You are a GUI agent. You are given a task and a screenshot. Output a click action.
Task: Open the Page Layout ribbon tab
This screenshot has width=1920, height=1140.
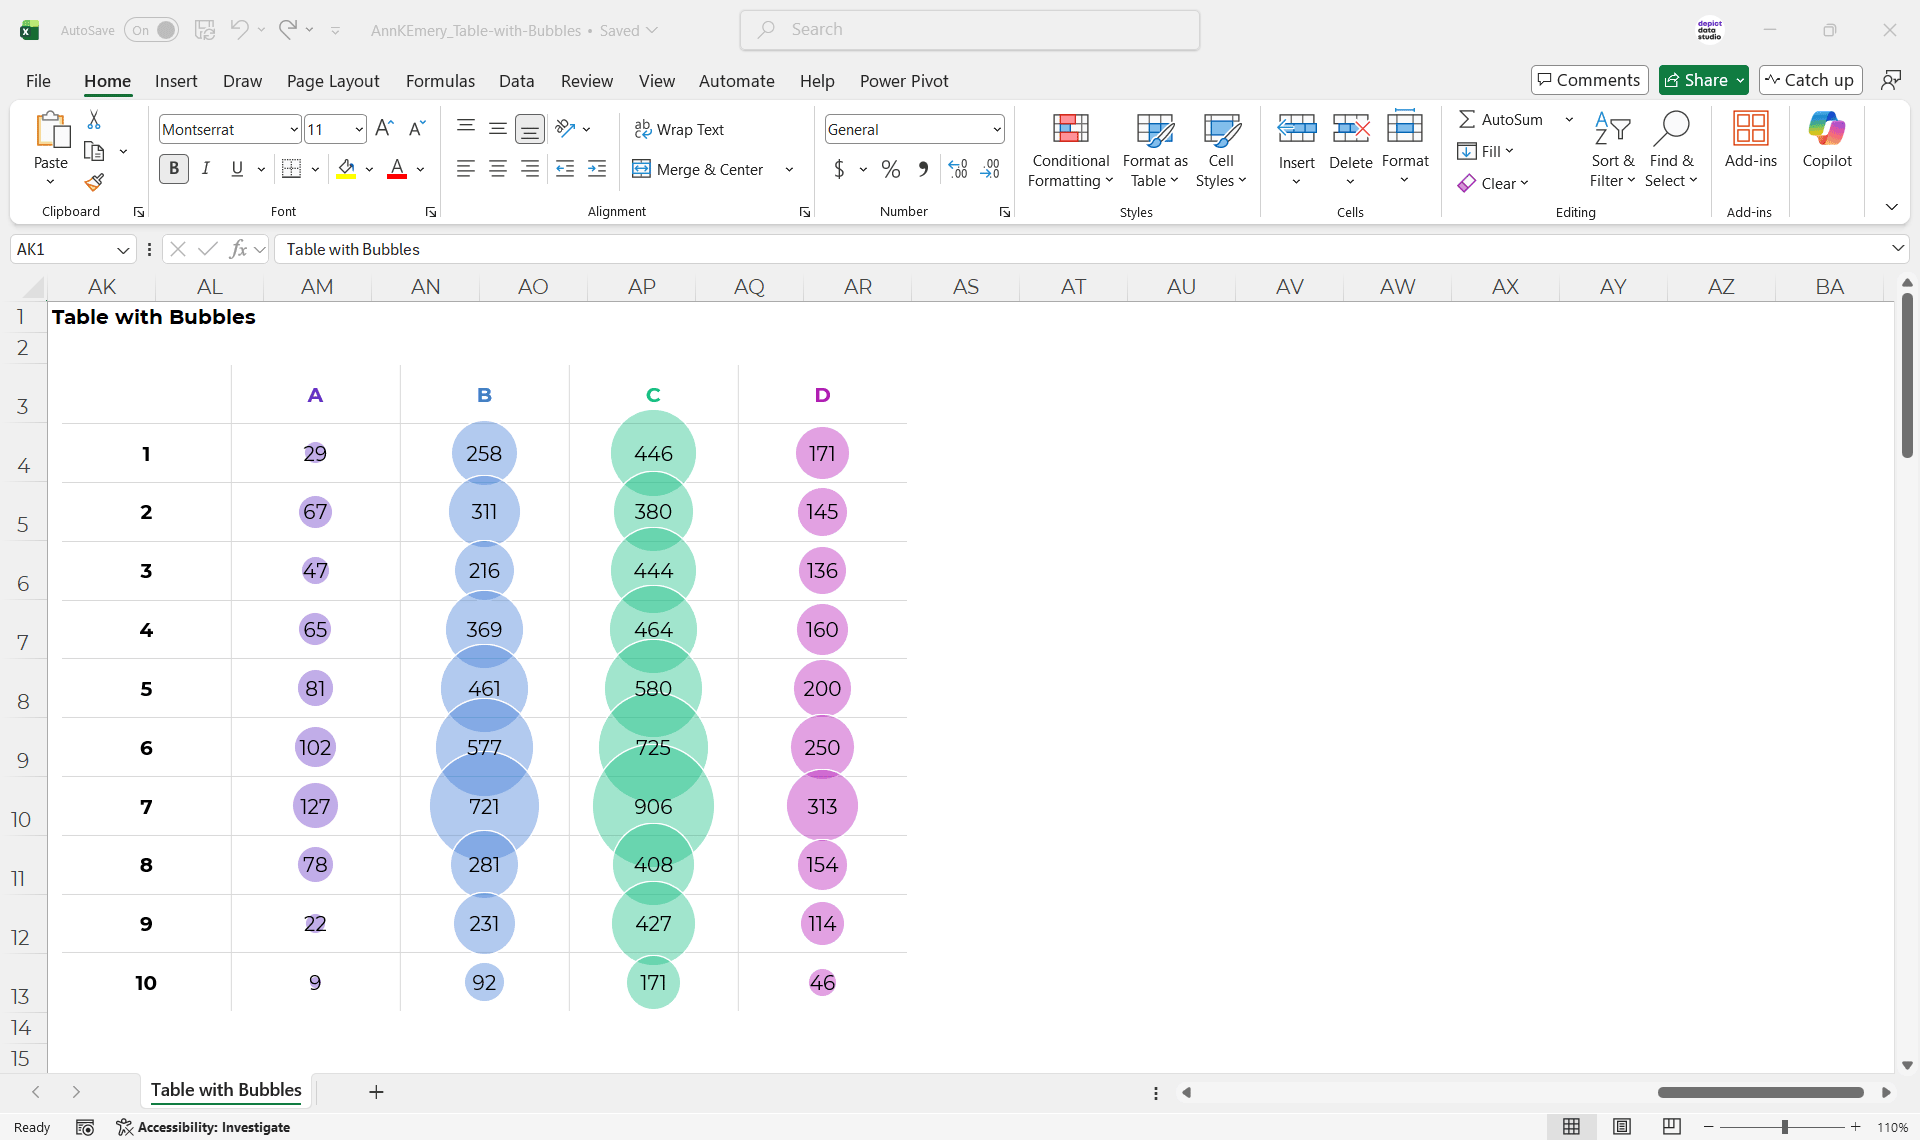coord(332,81)
